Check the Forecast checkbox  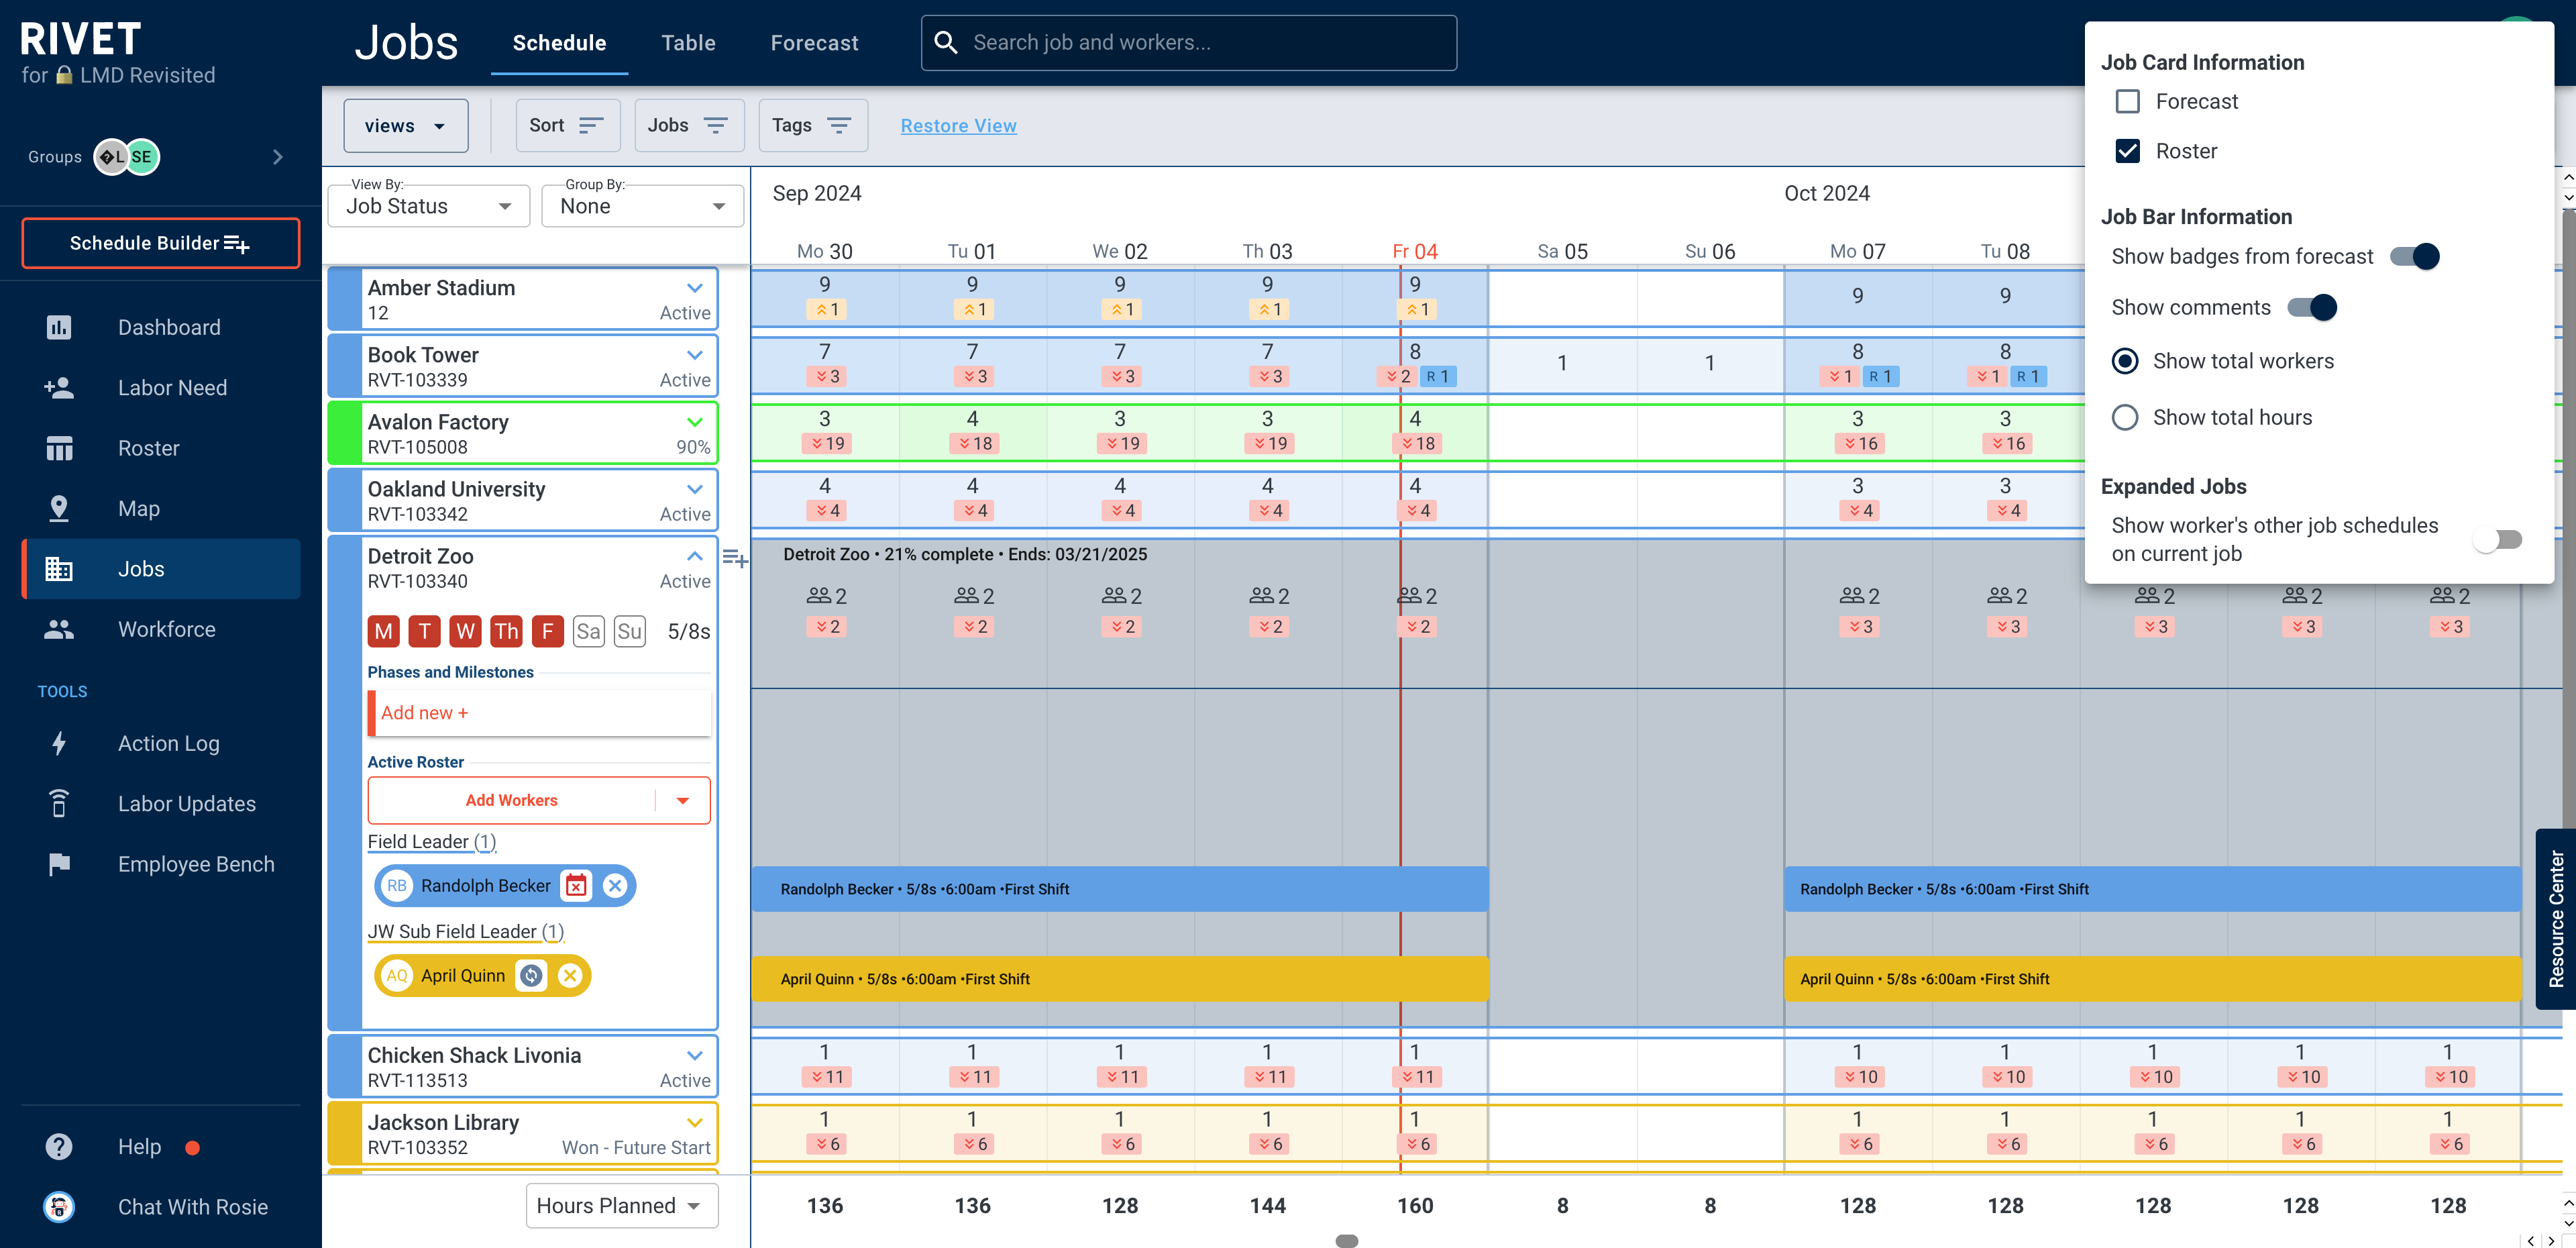2127,101
